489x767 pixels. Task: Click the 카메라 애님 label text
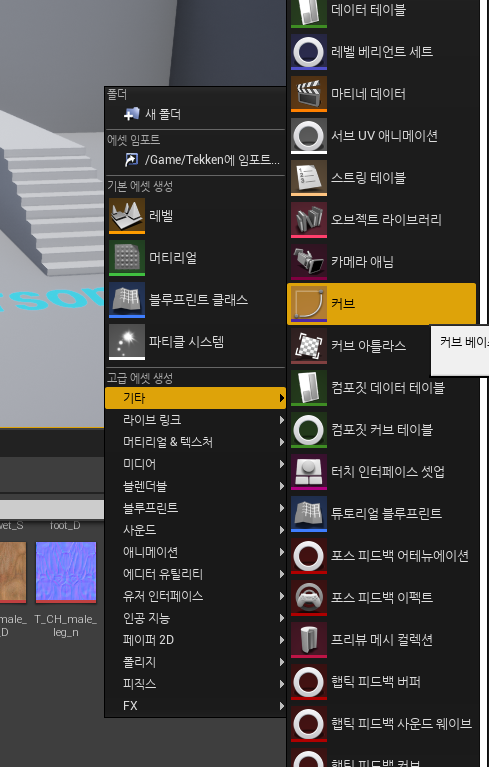point(362,262)
